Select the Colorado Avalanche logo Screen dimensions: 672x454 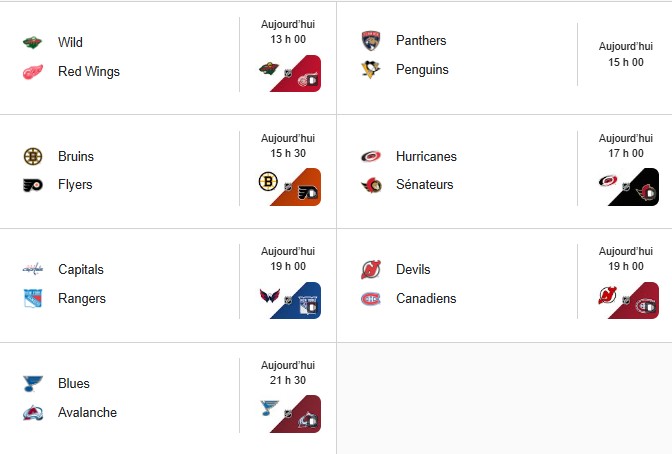(x=33, y=412)
